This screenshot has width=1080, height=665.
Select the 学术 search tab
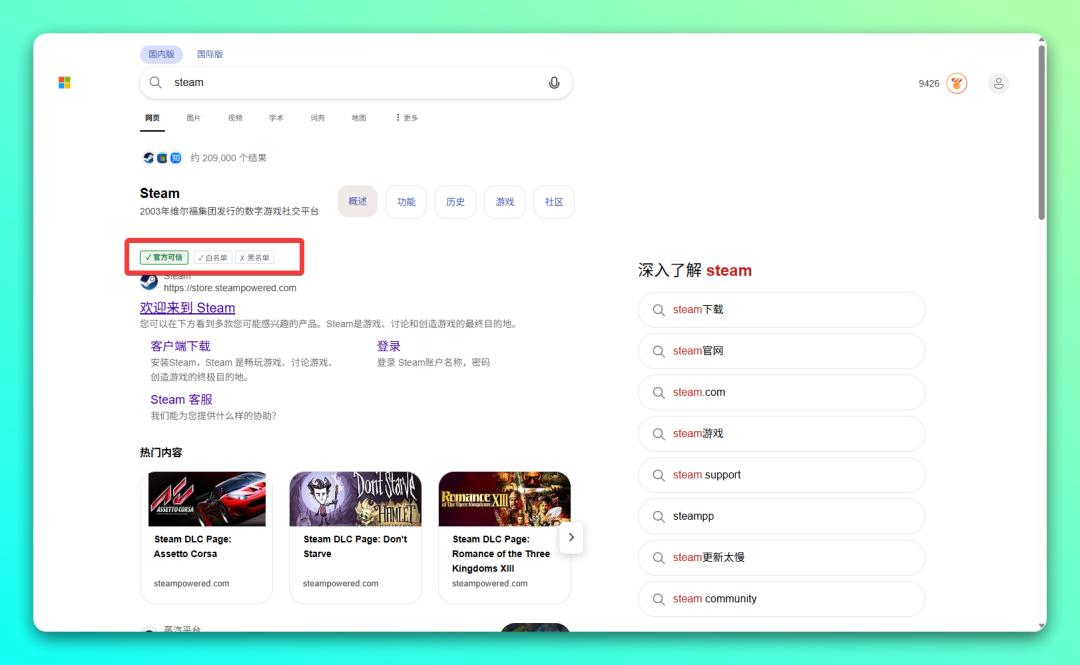pyautogui.click(x=276, y=118)
